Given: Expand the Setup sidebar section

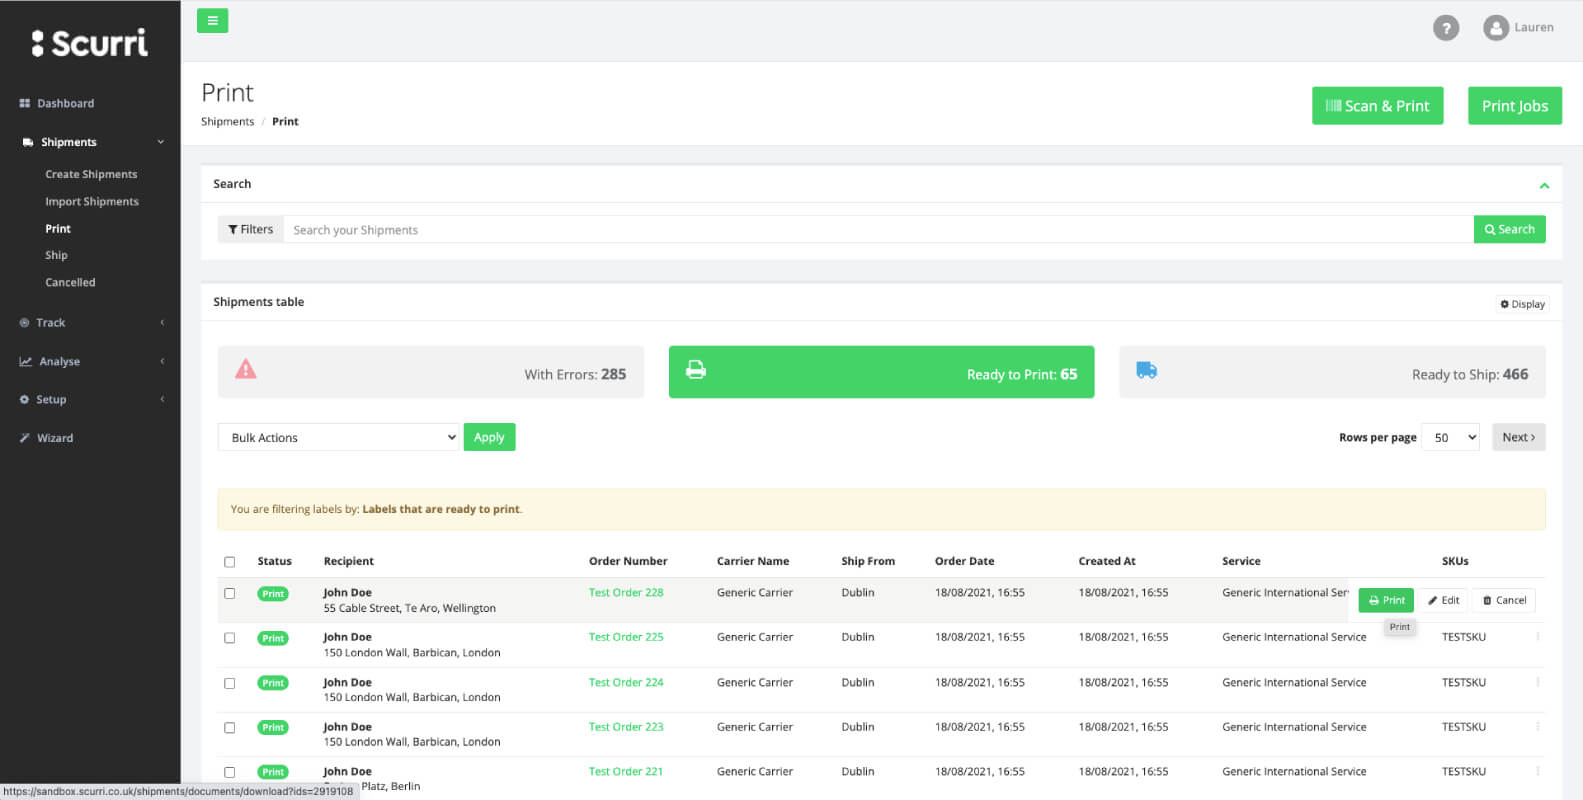Looking at the screenshot, I should pyautogui.click(x=162, y=399).
